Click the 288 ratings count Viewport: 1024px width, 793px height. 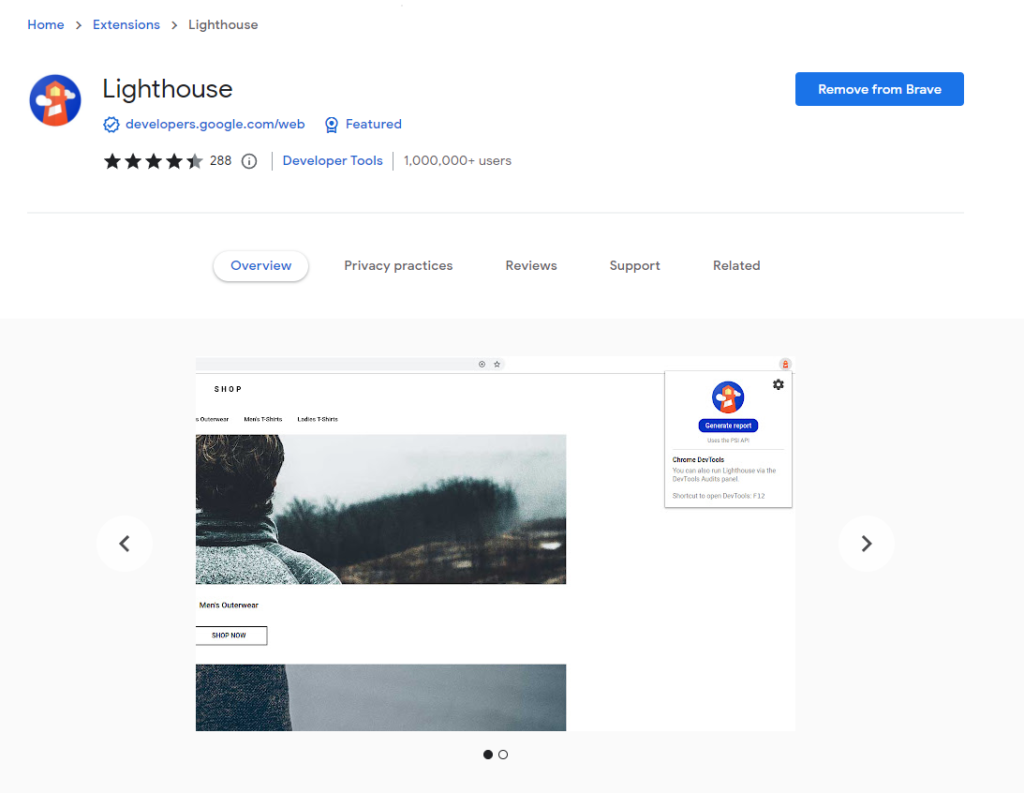click(221, 161)
